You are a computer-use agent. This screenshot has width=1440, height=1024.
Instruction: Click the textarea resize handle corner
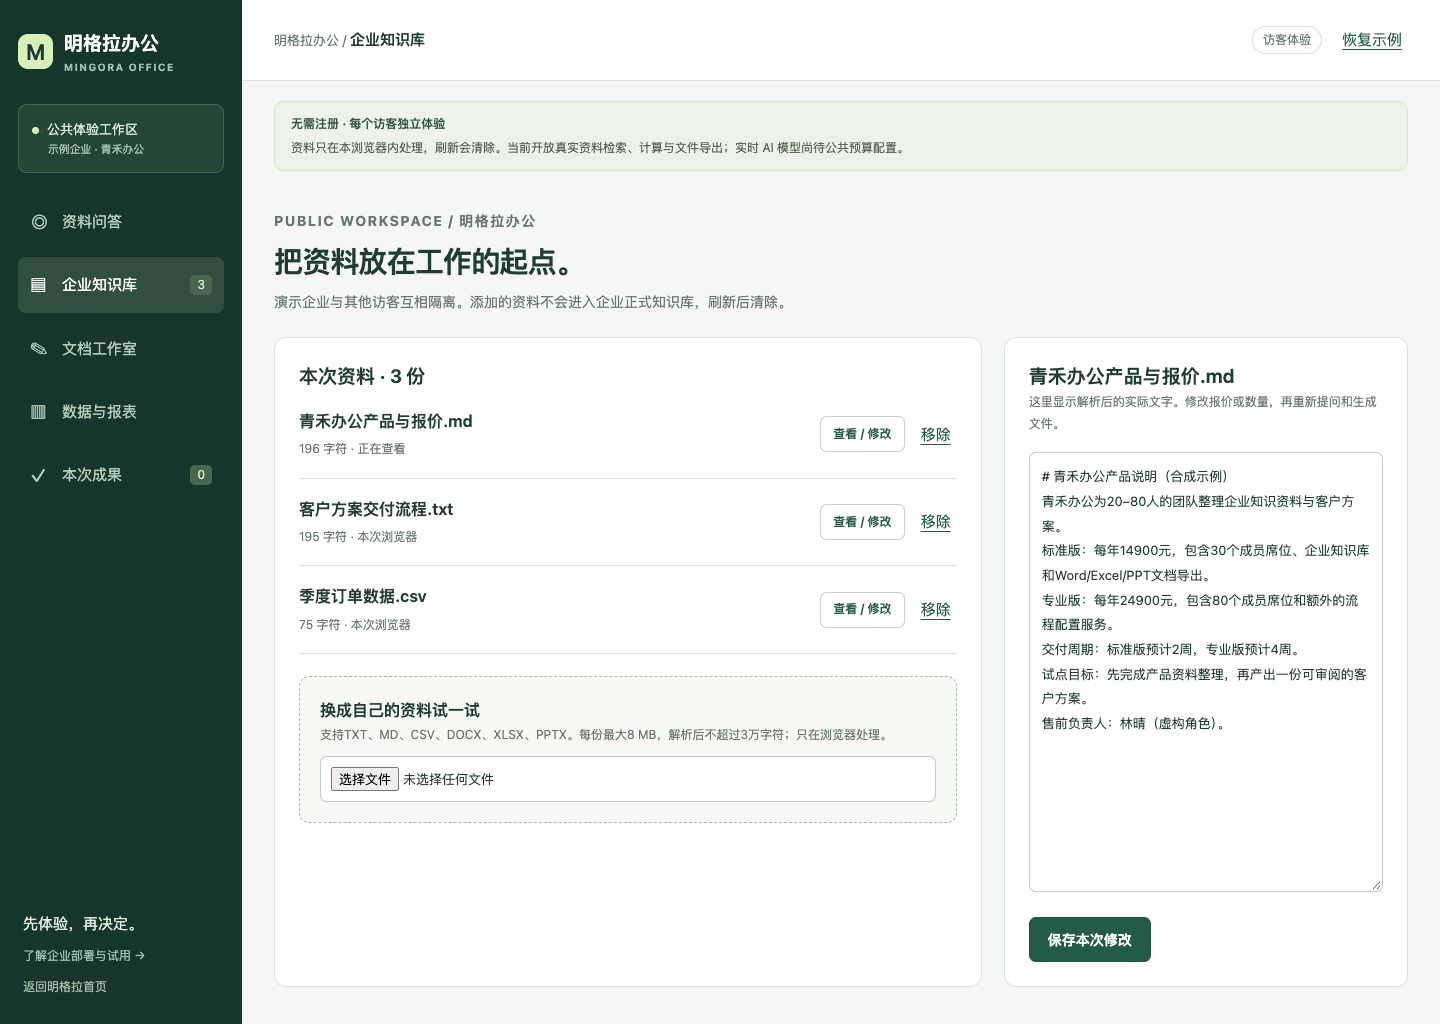pyautogui.click(x=1376, y=885)
